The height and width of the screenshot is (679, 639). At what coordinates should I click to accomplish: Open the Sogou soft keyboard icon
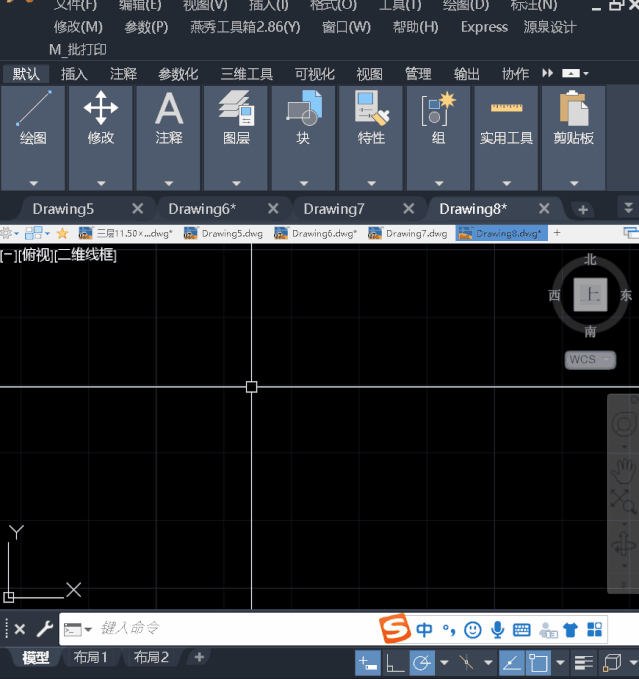coord(522,630)
